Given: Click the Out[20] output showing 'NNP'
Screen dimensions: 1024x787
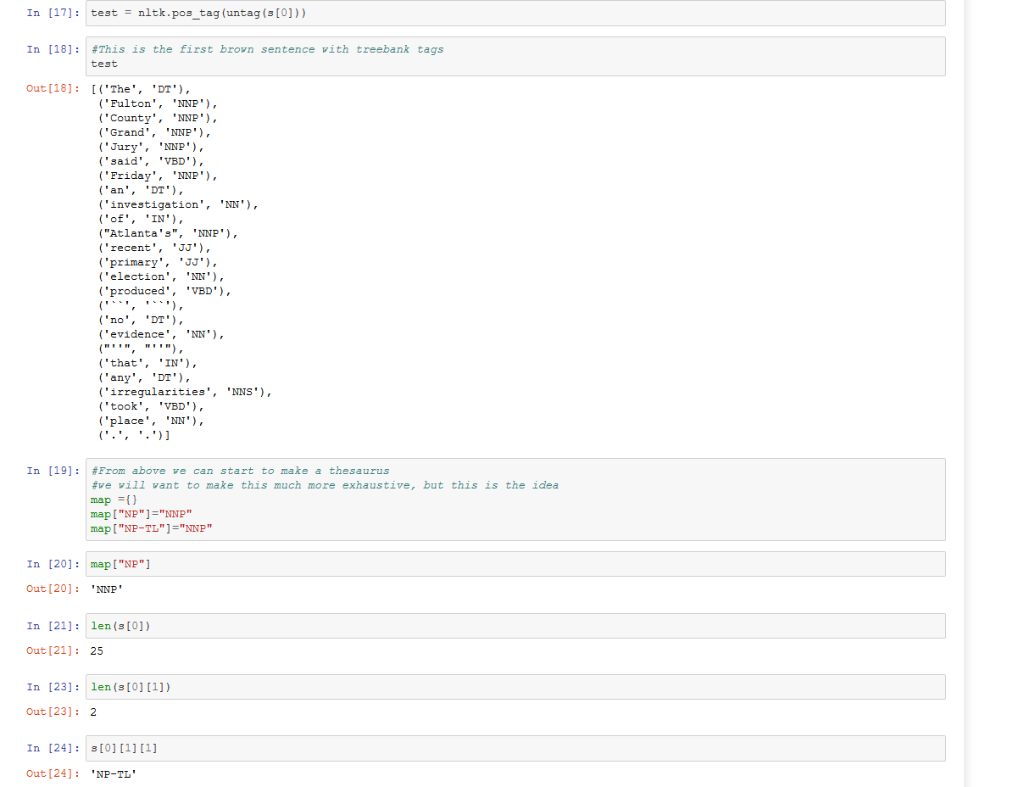Looking at the screenshot, I should [104, 589].
